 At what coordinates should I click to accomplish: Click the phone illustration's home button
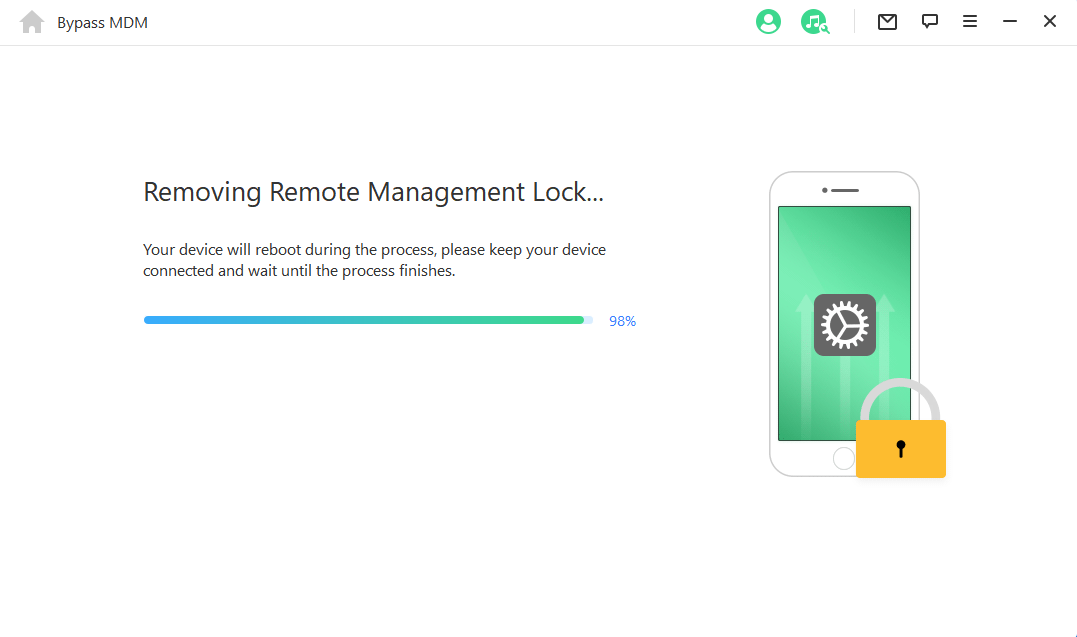(844, 458)
